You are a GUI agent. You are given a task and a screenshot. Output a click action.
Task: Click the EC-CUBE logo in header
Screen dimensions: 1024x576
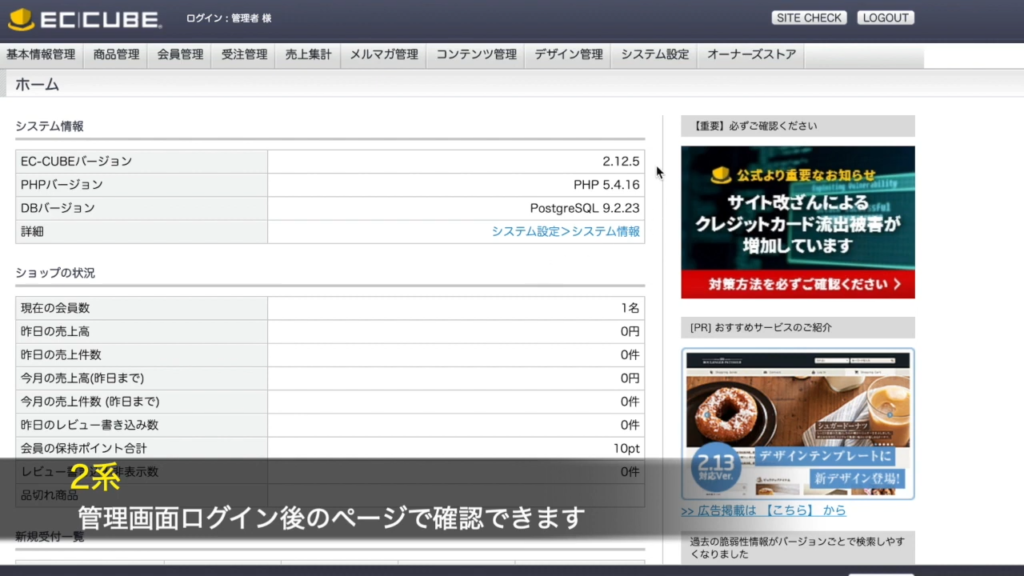coord(84,19)
